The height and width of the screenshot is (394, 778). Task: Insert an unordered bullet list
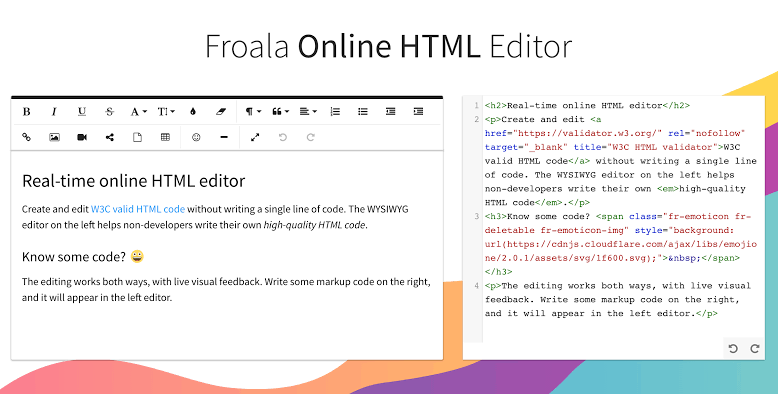click(363, 112)
